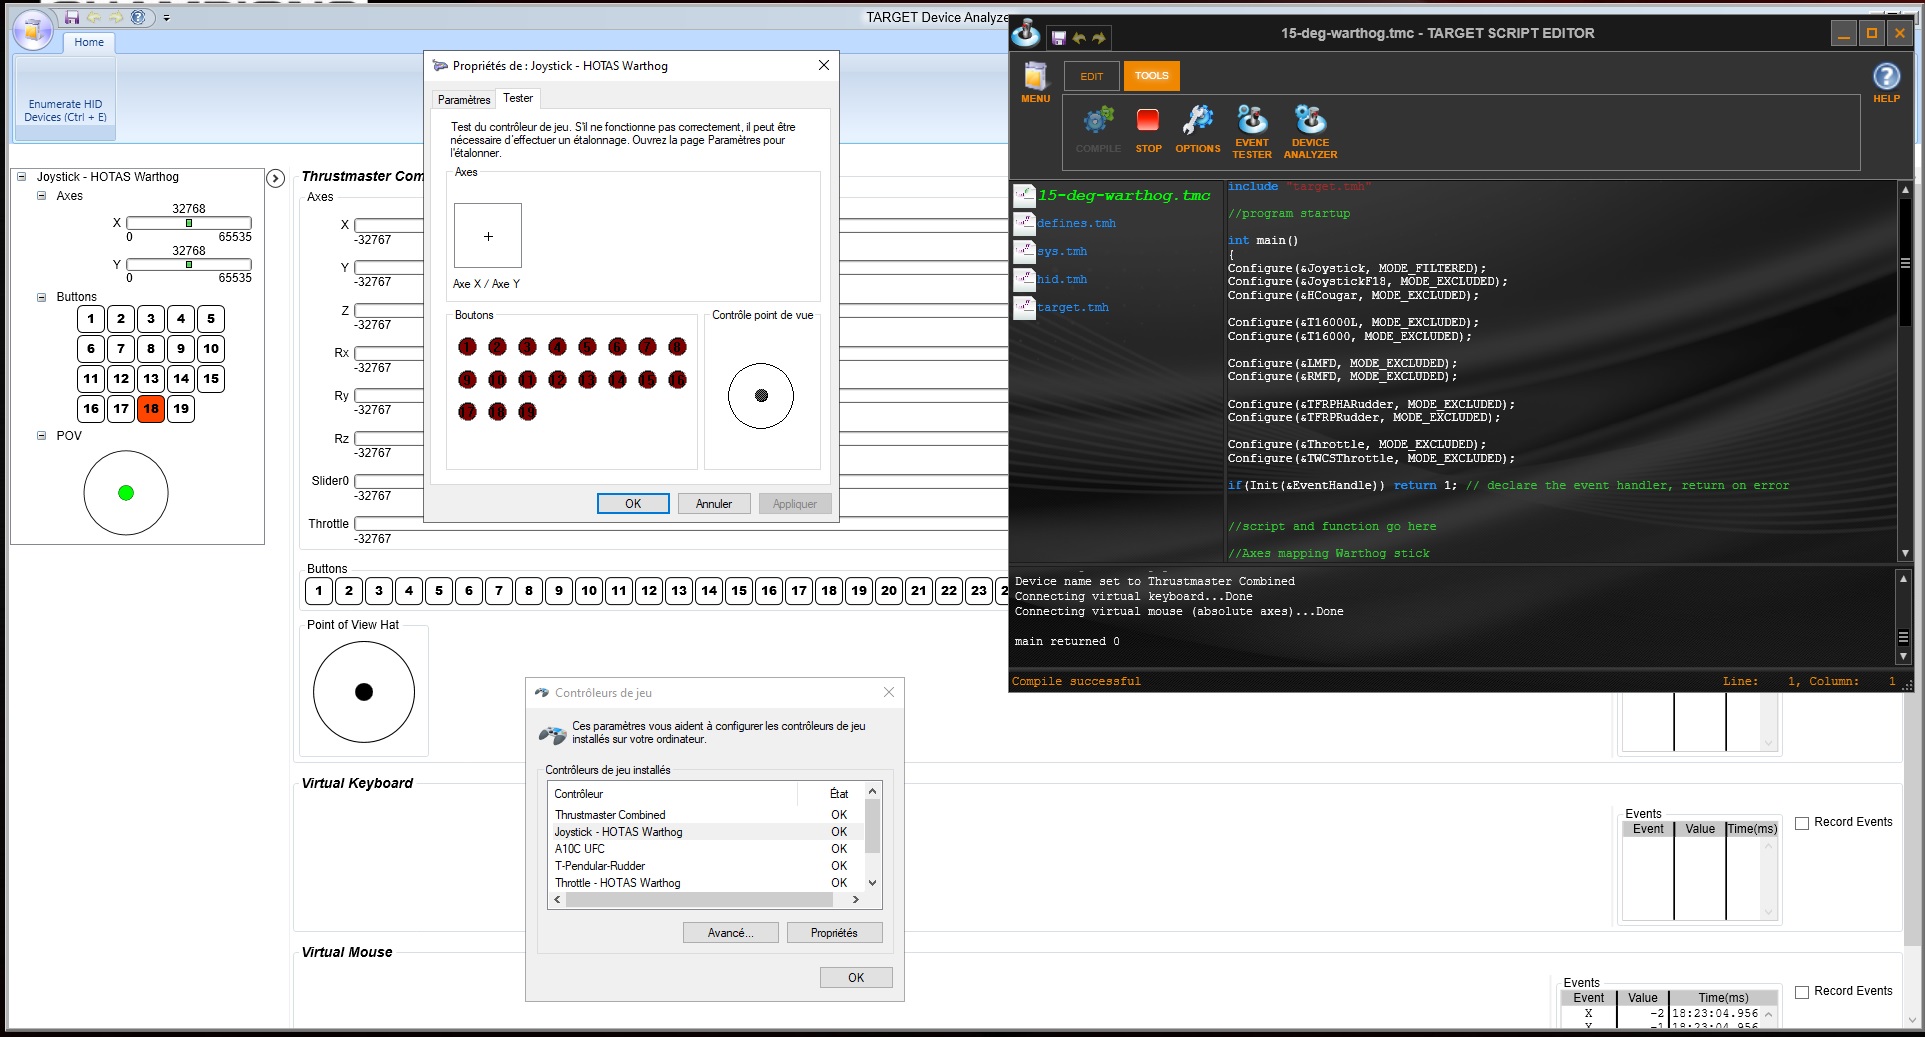Collapse Joystick - HOTAS Warthog tree node
Viewport: 1925px width, 1037px height.
(x=22, y=177)
